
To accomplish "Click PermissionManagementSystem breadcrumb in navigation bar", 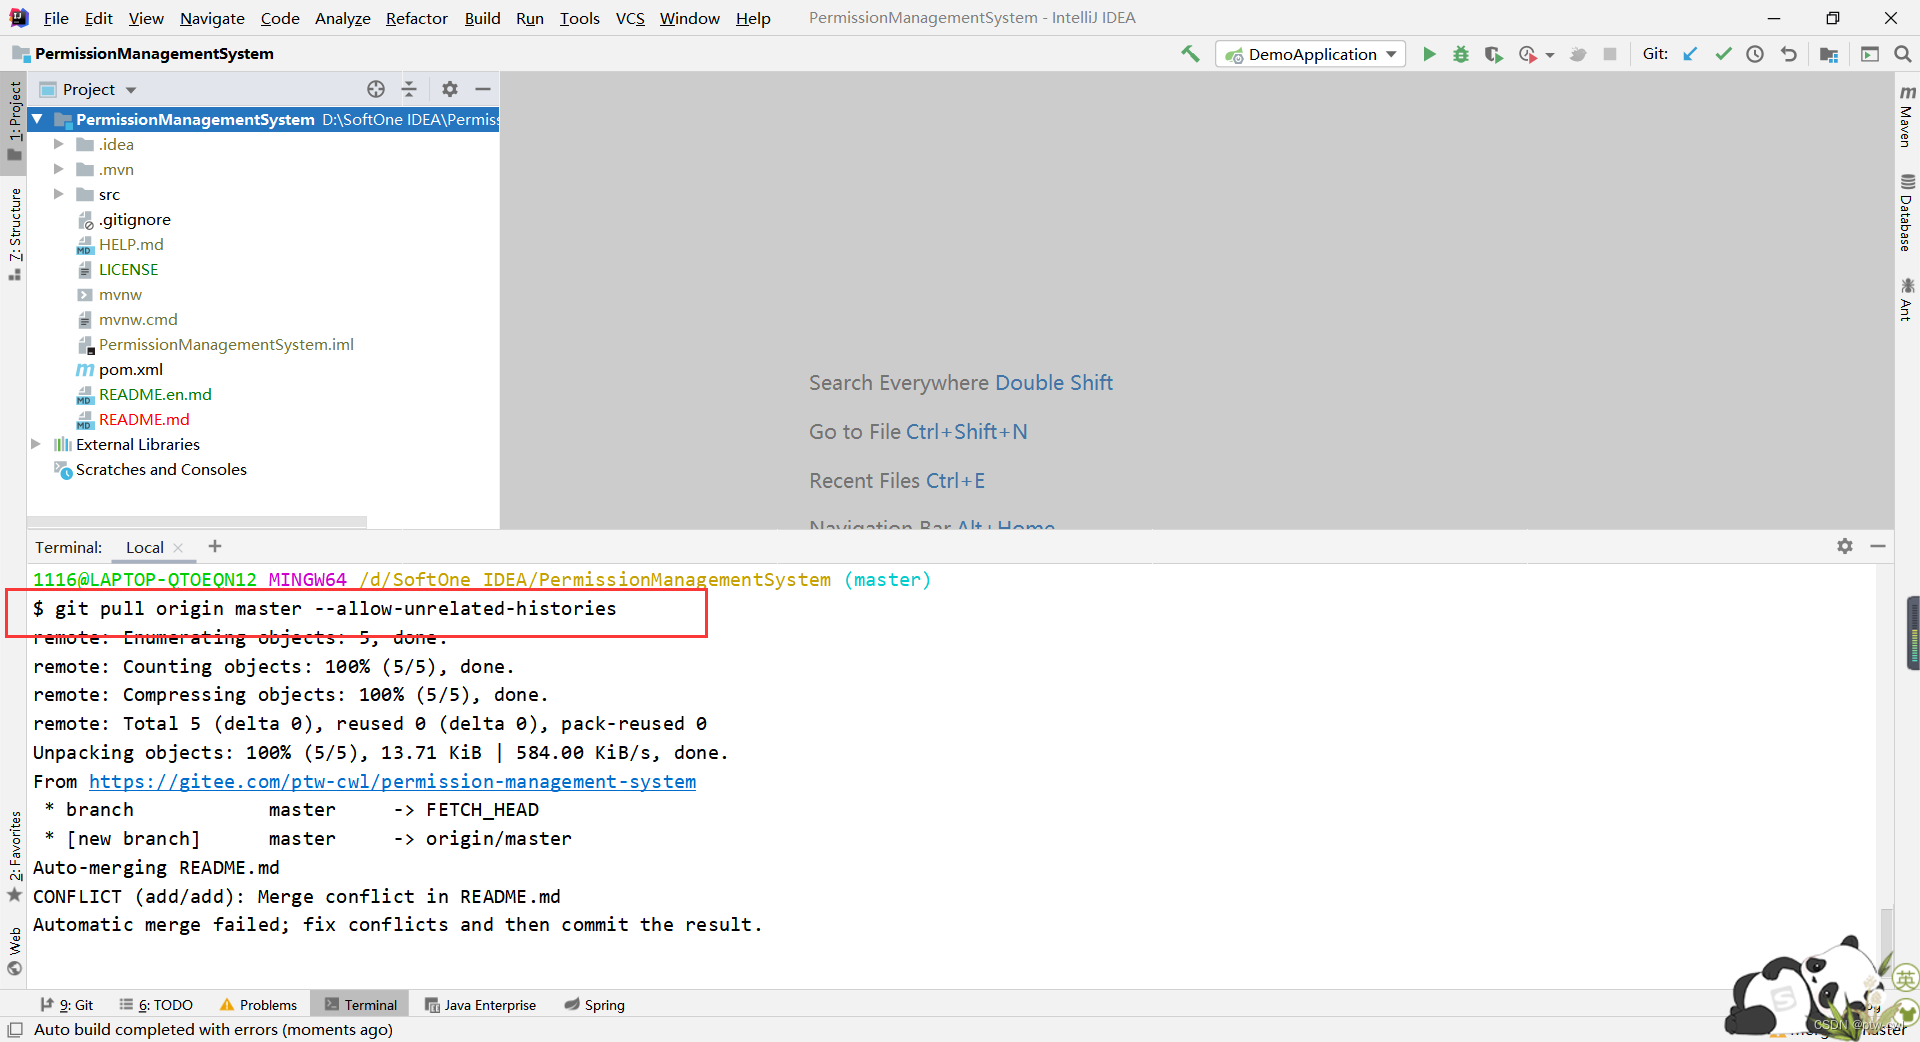I will click(154, 54).
